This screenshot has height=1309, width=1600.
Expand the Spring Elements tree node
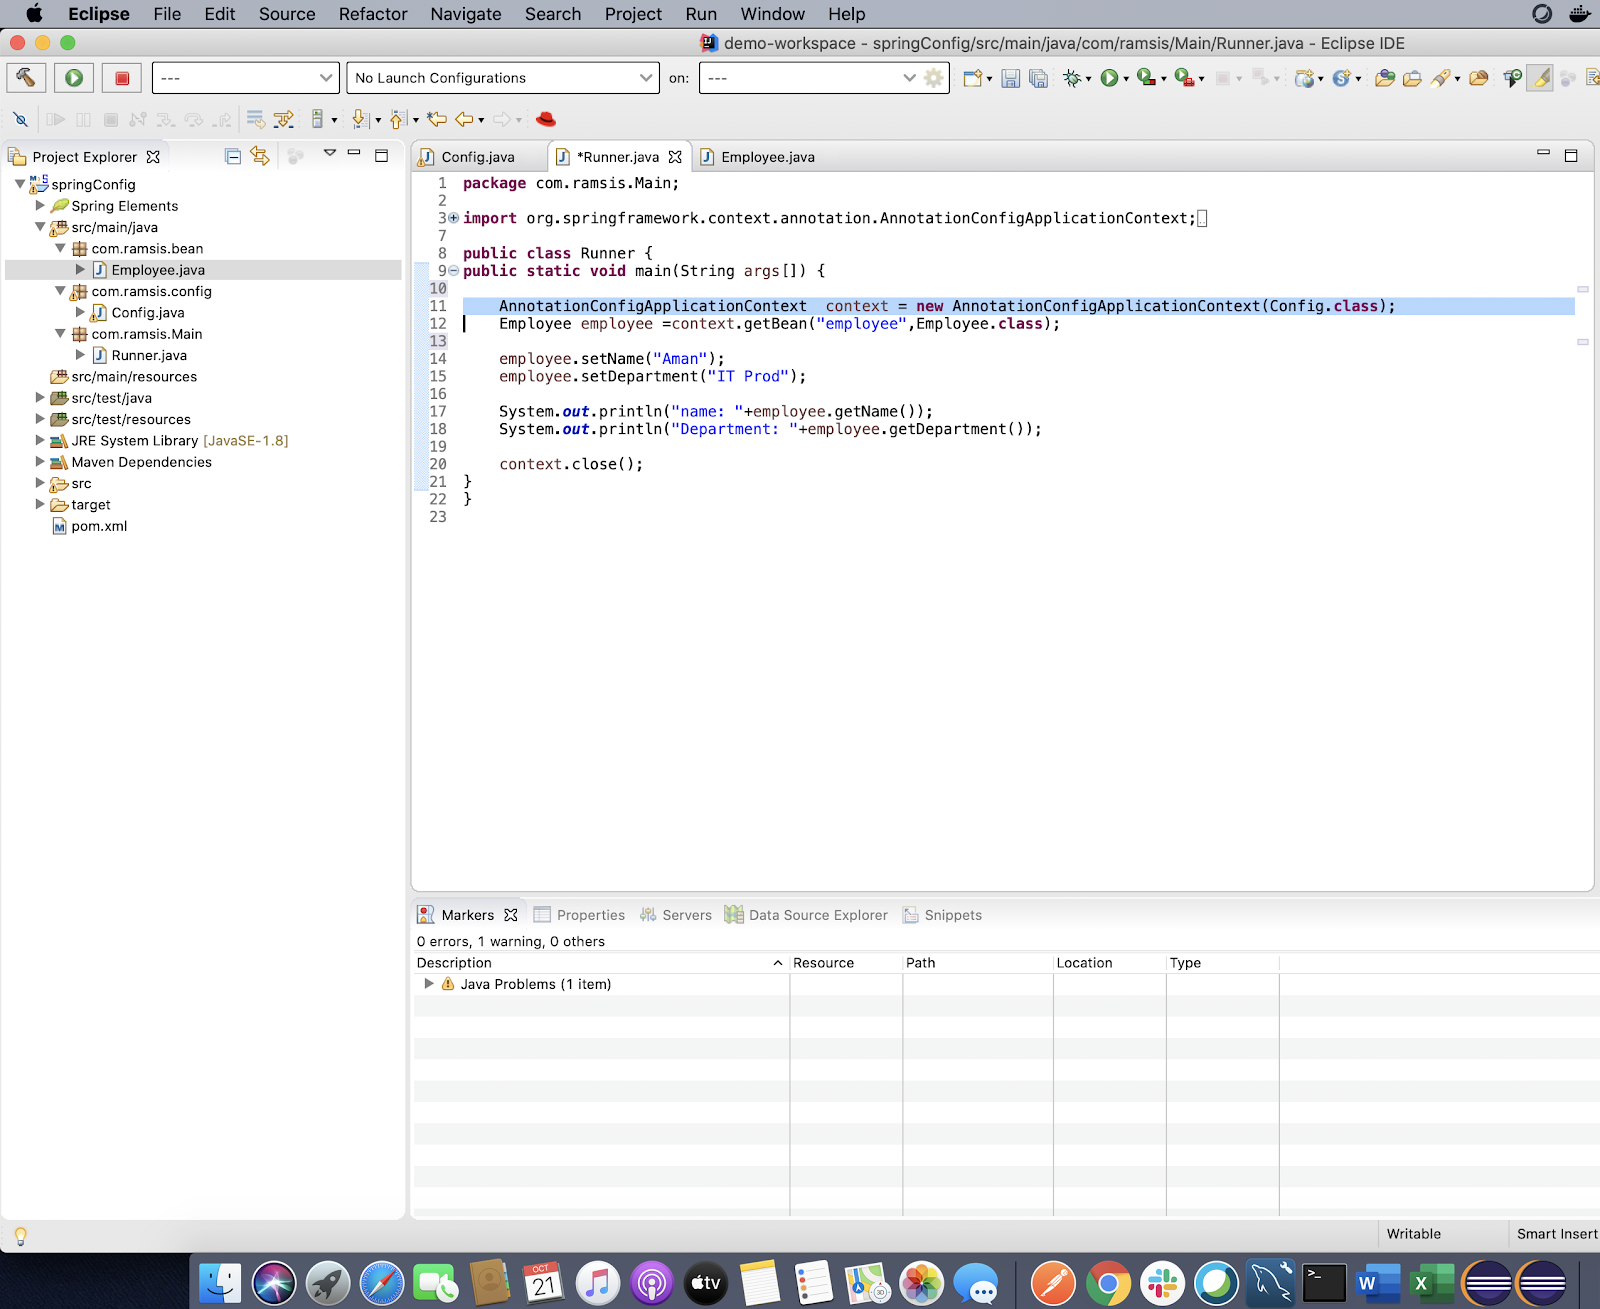pyautogui.click(x=40, y=206)
